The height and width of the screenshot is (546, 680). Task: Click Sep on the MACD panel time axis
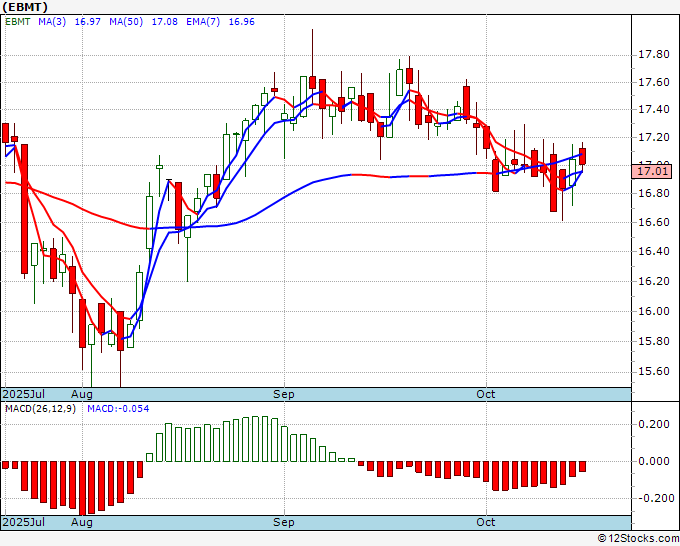click(x=284, y=522)
